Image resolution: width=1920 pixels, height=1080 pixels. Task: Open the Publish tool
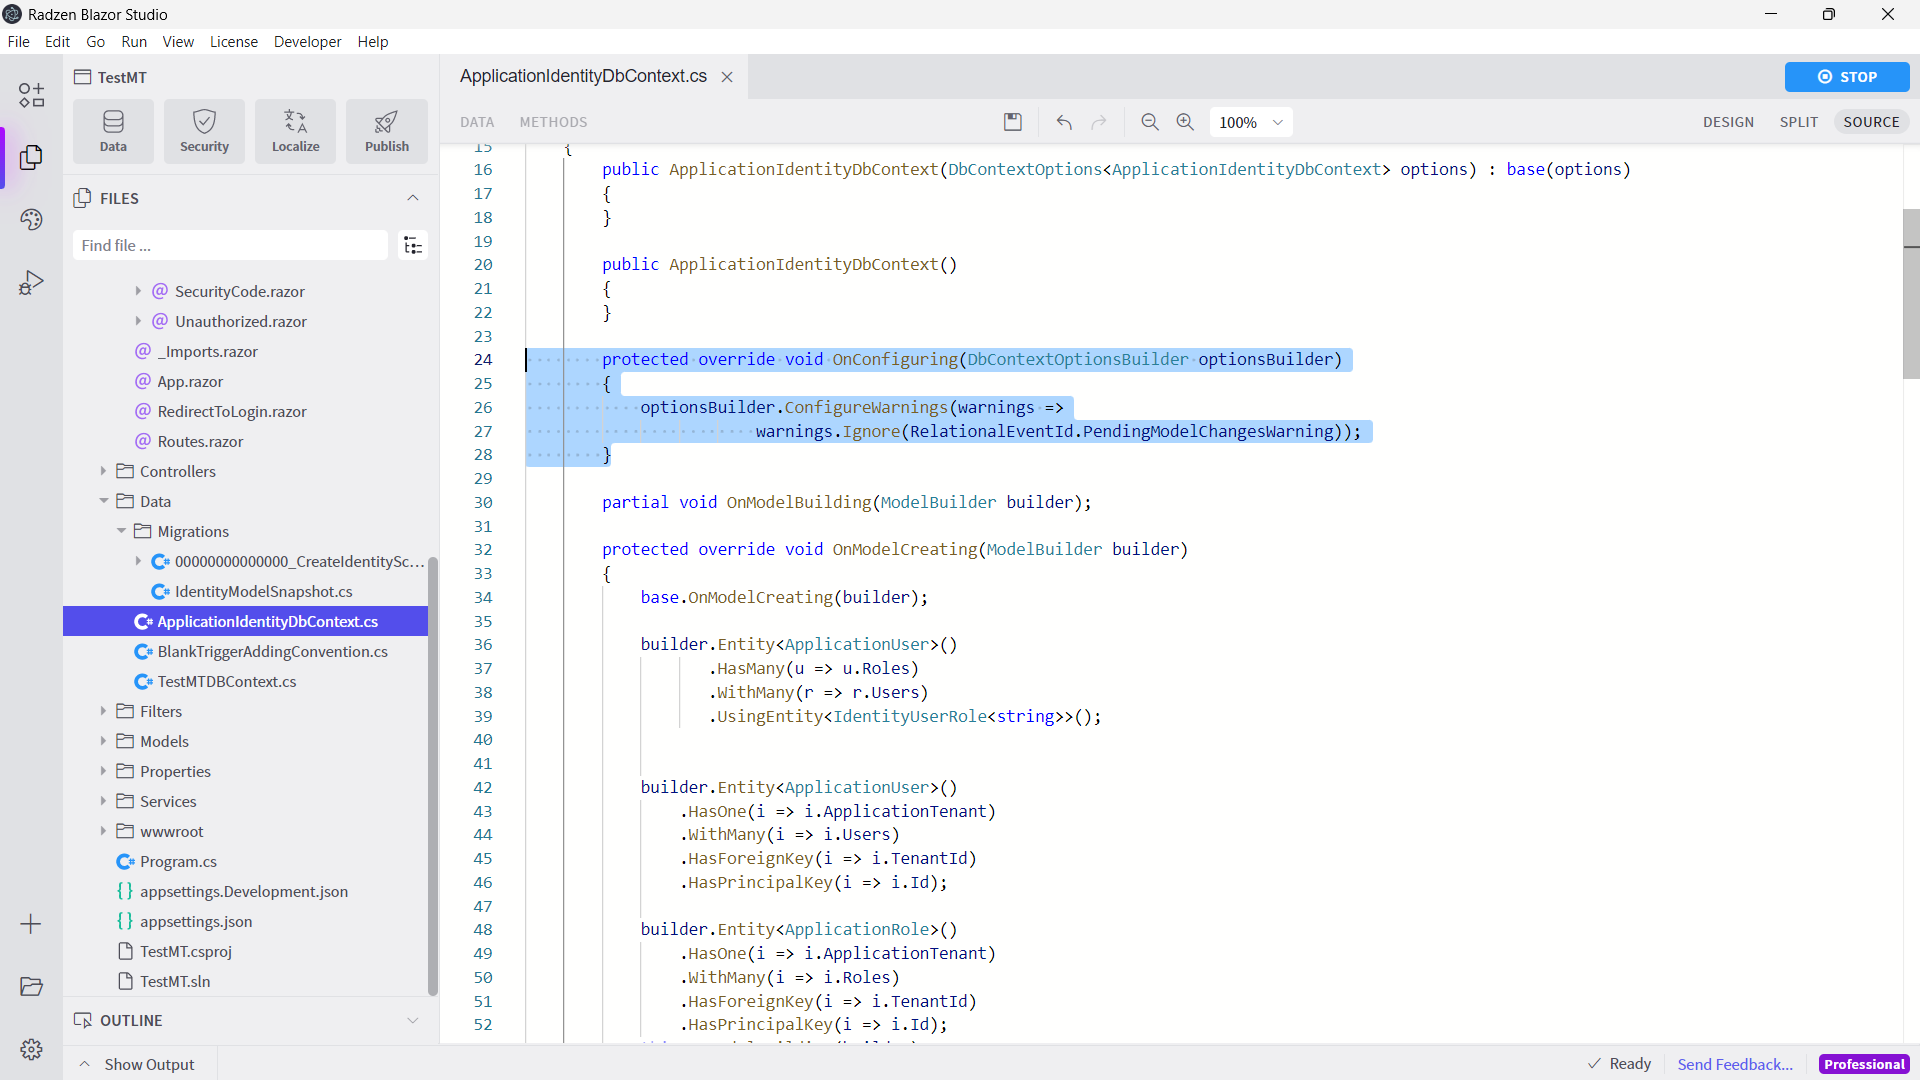pos(386,131)
